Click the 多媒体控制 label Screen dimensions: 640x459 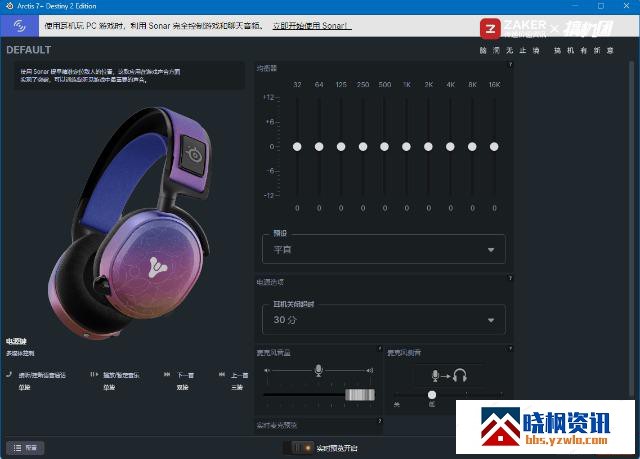click(x=20, y=353)
